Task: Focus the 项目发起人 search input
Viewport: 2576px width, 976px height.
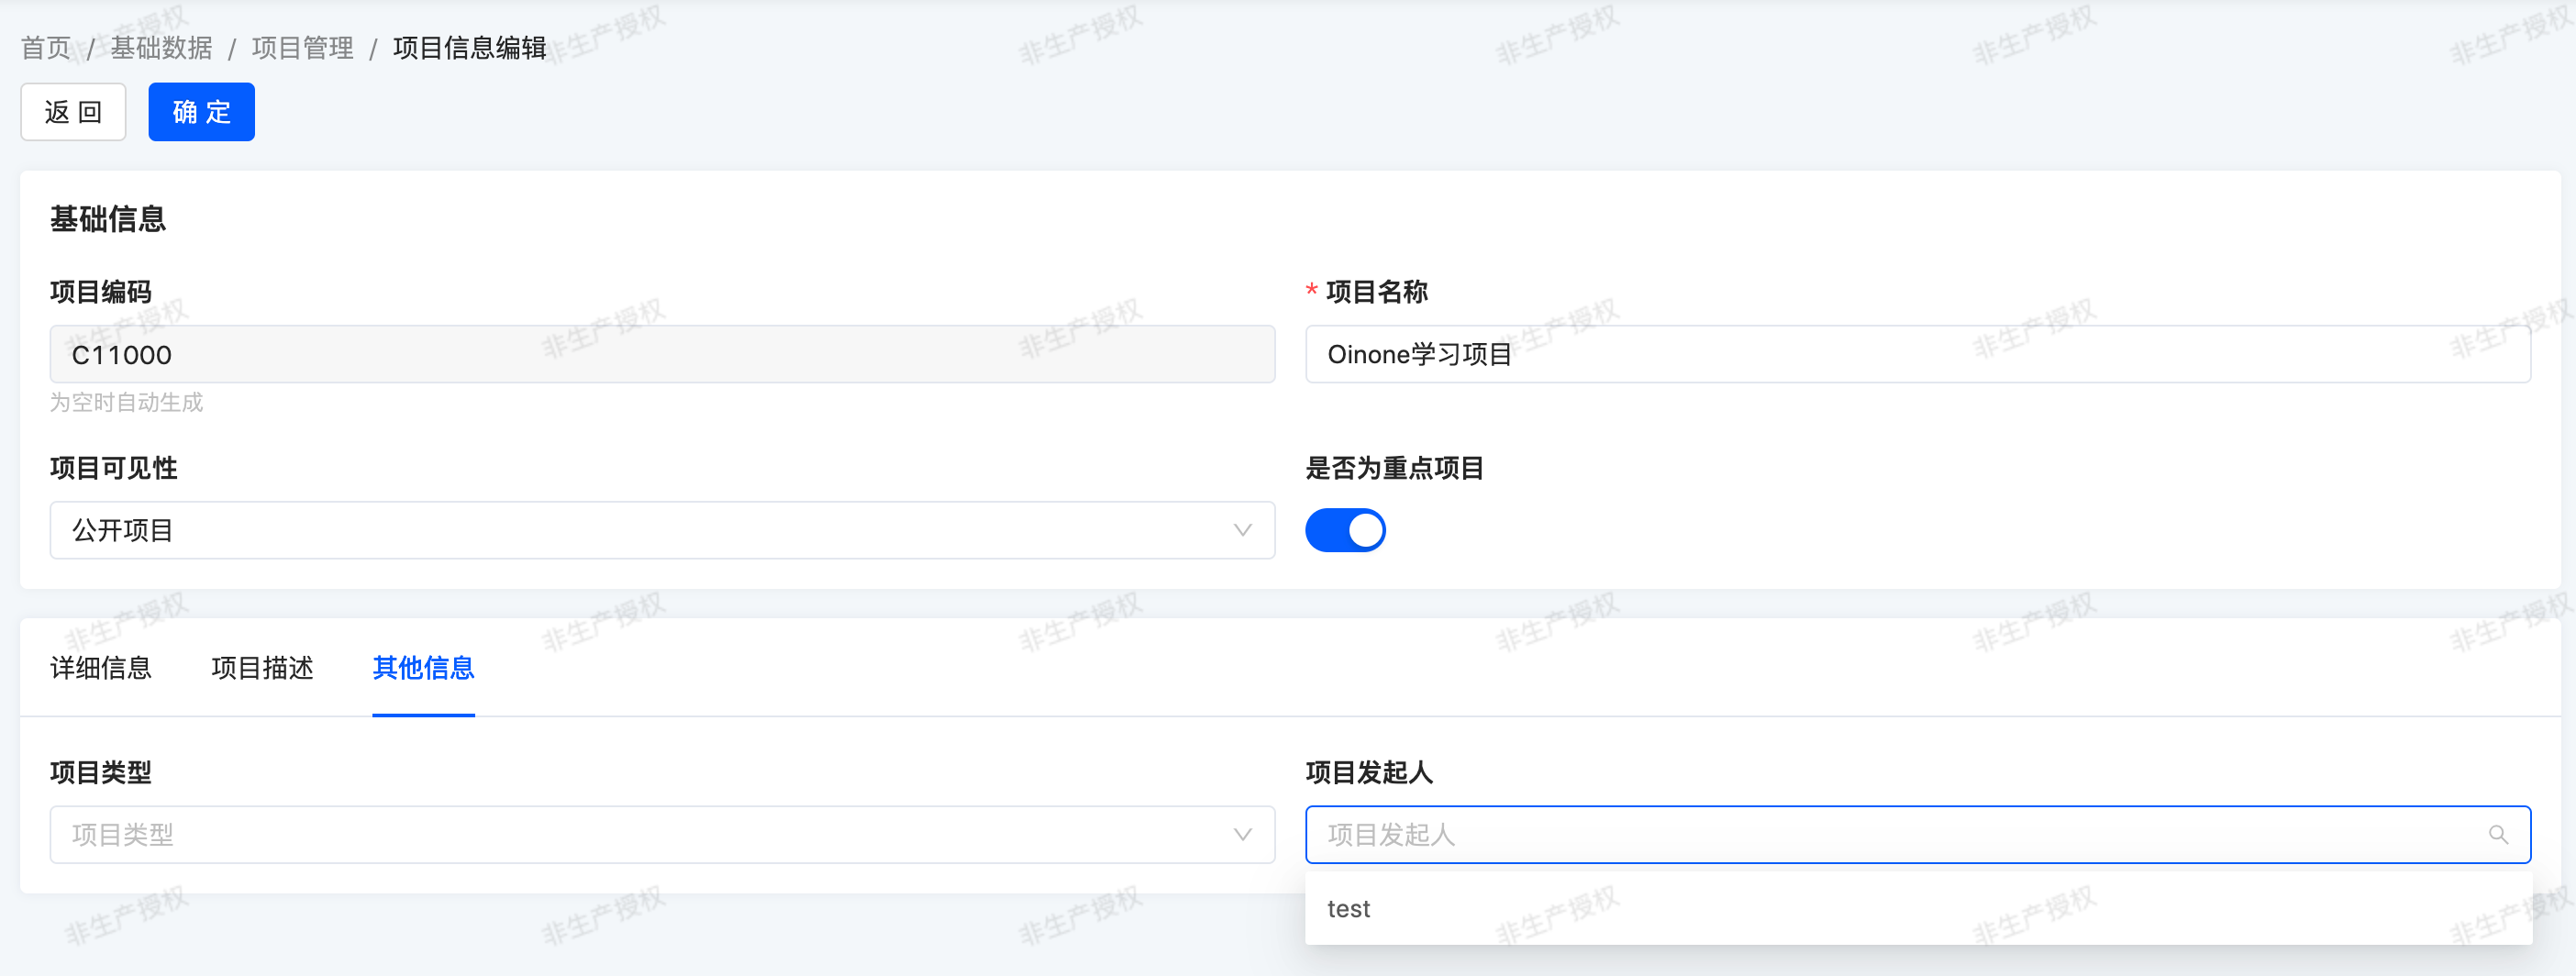Action: tap(1900, 835)
